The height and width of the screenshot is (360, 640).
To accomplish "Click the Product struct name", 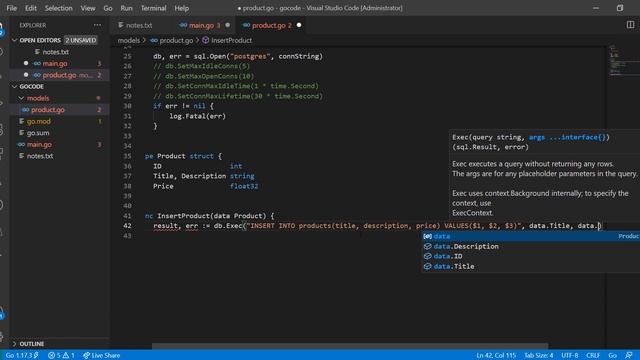I will (171, 156).
